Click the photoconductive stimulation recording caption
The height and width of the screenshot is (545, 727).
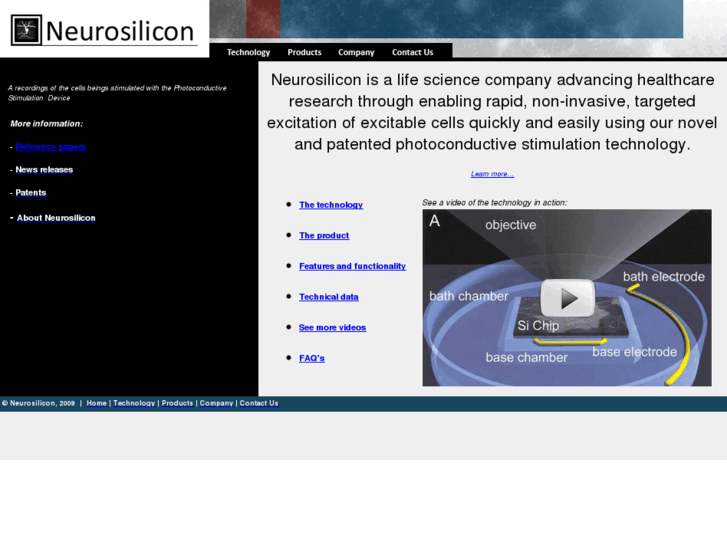[117, 93]
